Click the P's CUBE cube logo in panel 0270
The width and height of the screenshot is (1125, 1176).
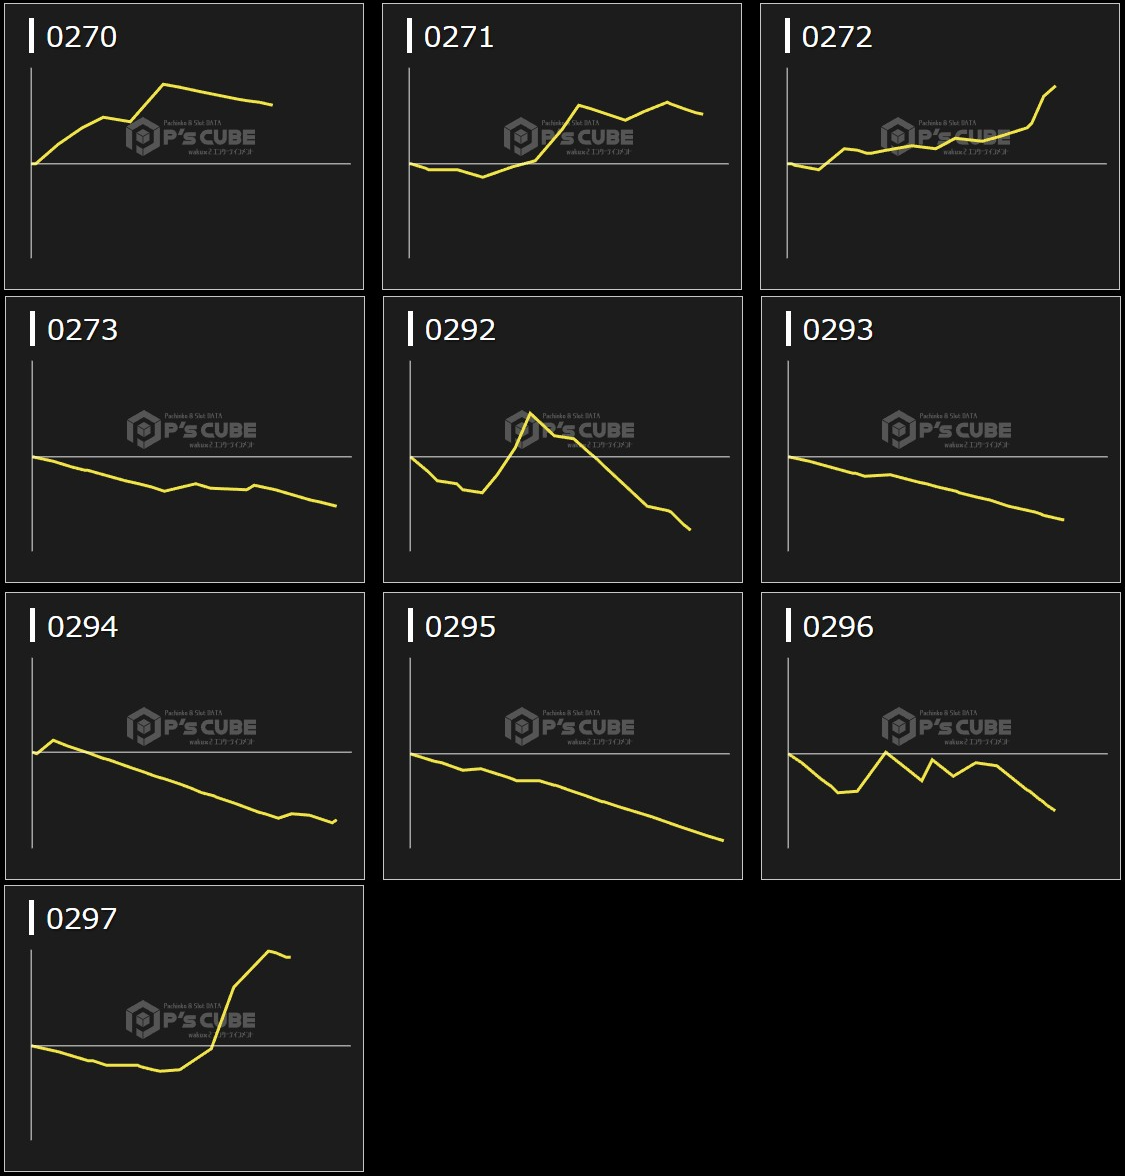(x=143, y=137)
